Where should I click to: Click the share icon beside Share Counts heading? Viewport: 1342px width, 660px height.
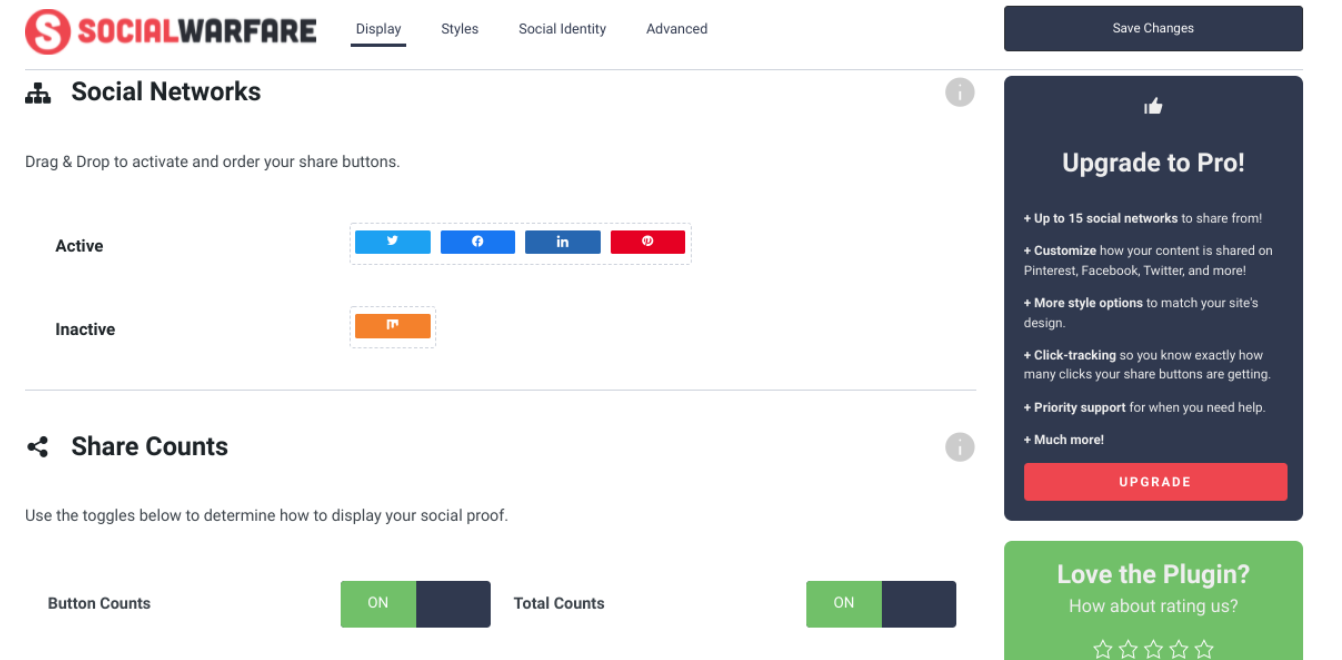pyautogui.click(x=38, y=446)
